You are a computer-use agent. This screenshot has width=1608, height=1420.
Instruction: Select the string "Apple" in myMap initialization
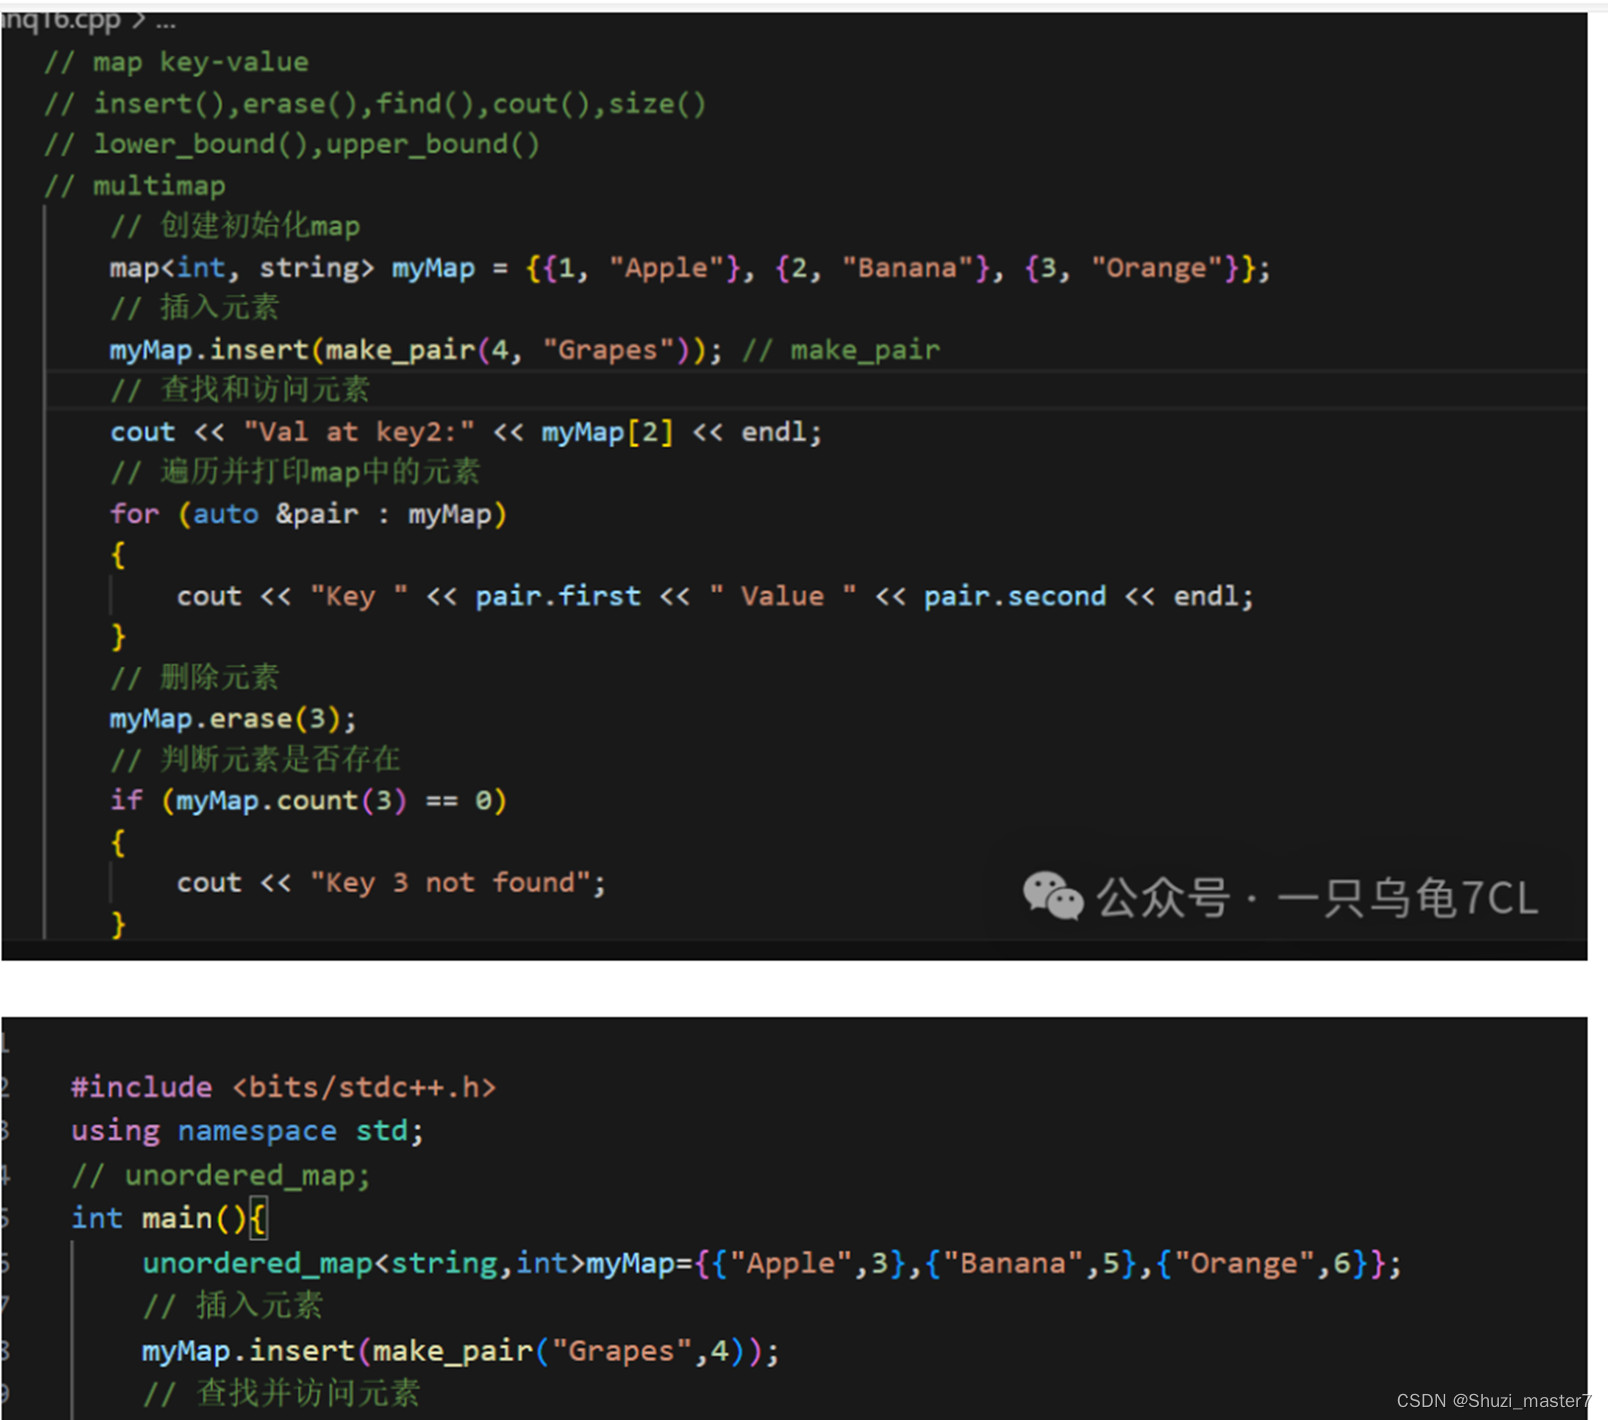click(667, 267)
